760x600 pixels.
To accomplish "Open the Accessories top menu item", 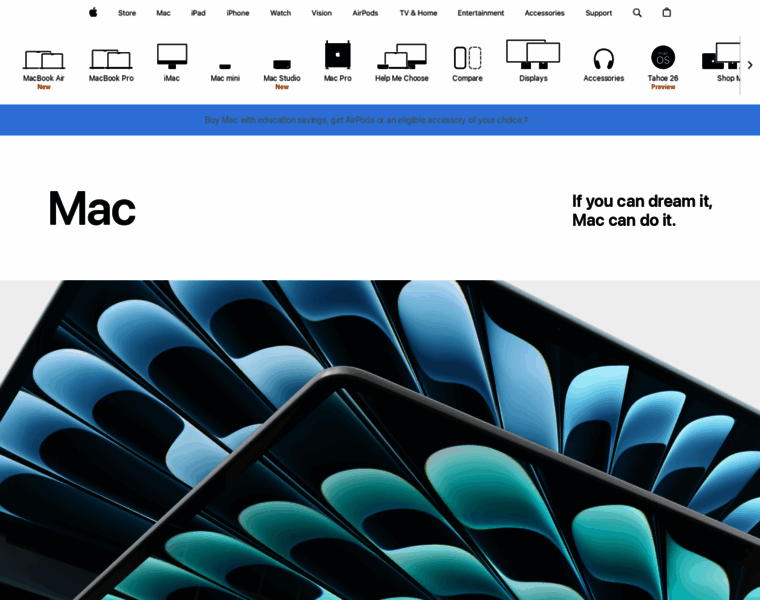I will 544,13.
